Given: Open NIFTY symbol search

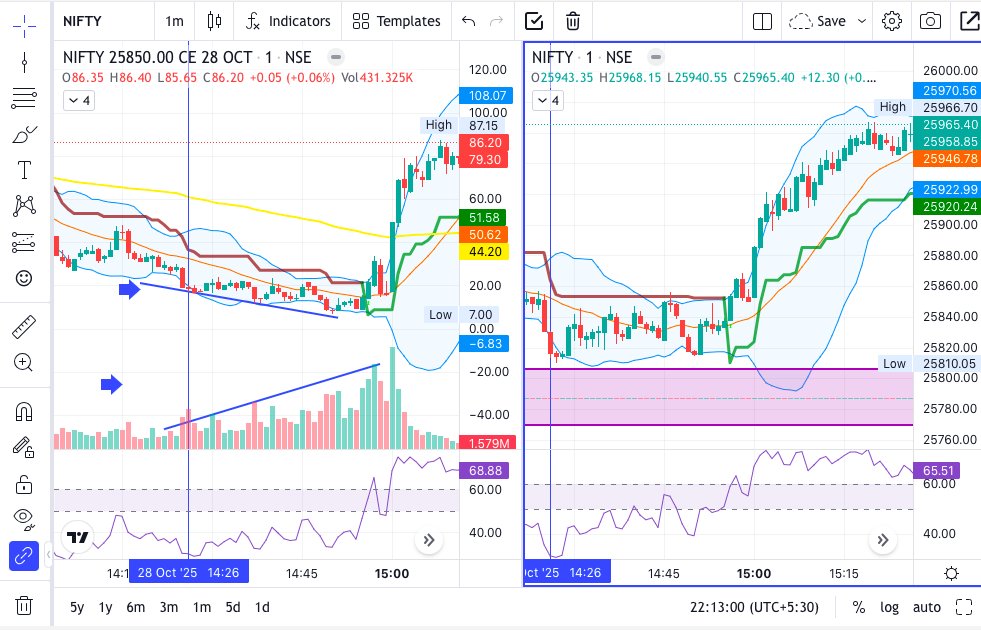Looking at the screenshot, I should coord(82,21).
